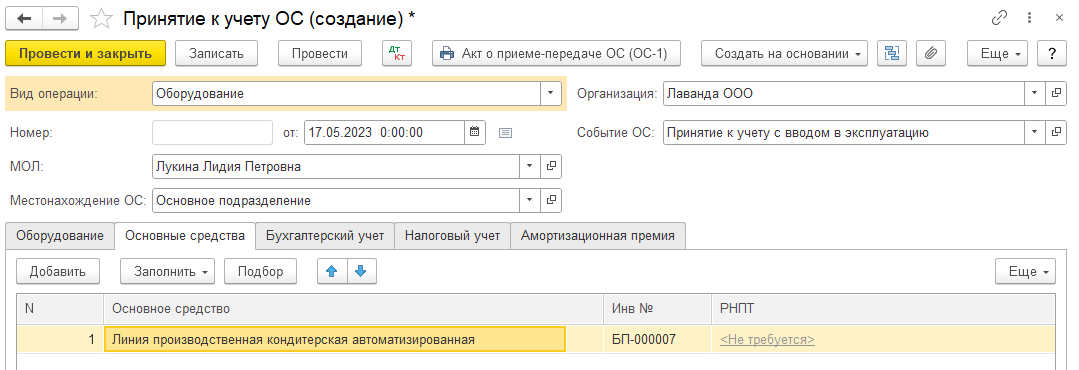The height and width of the screenshot is (370, 1079).
Task: Open МОЛ person card with the square icon
Action: click(x=551, y=166)
